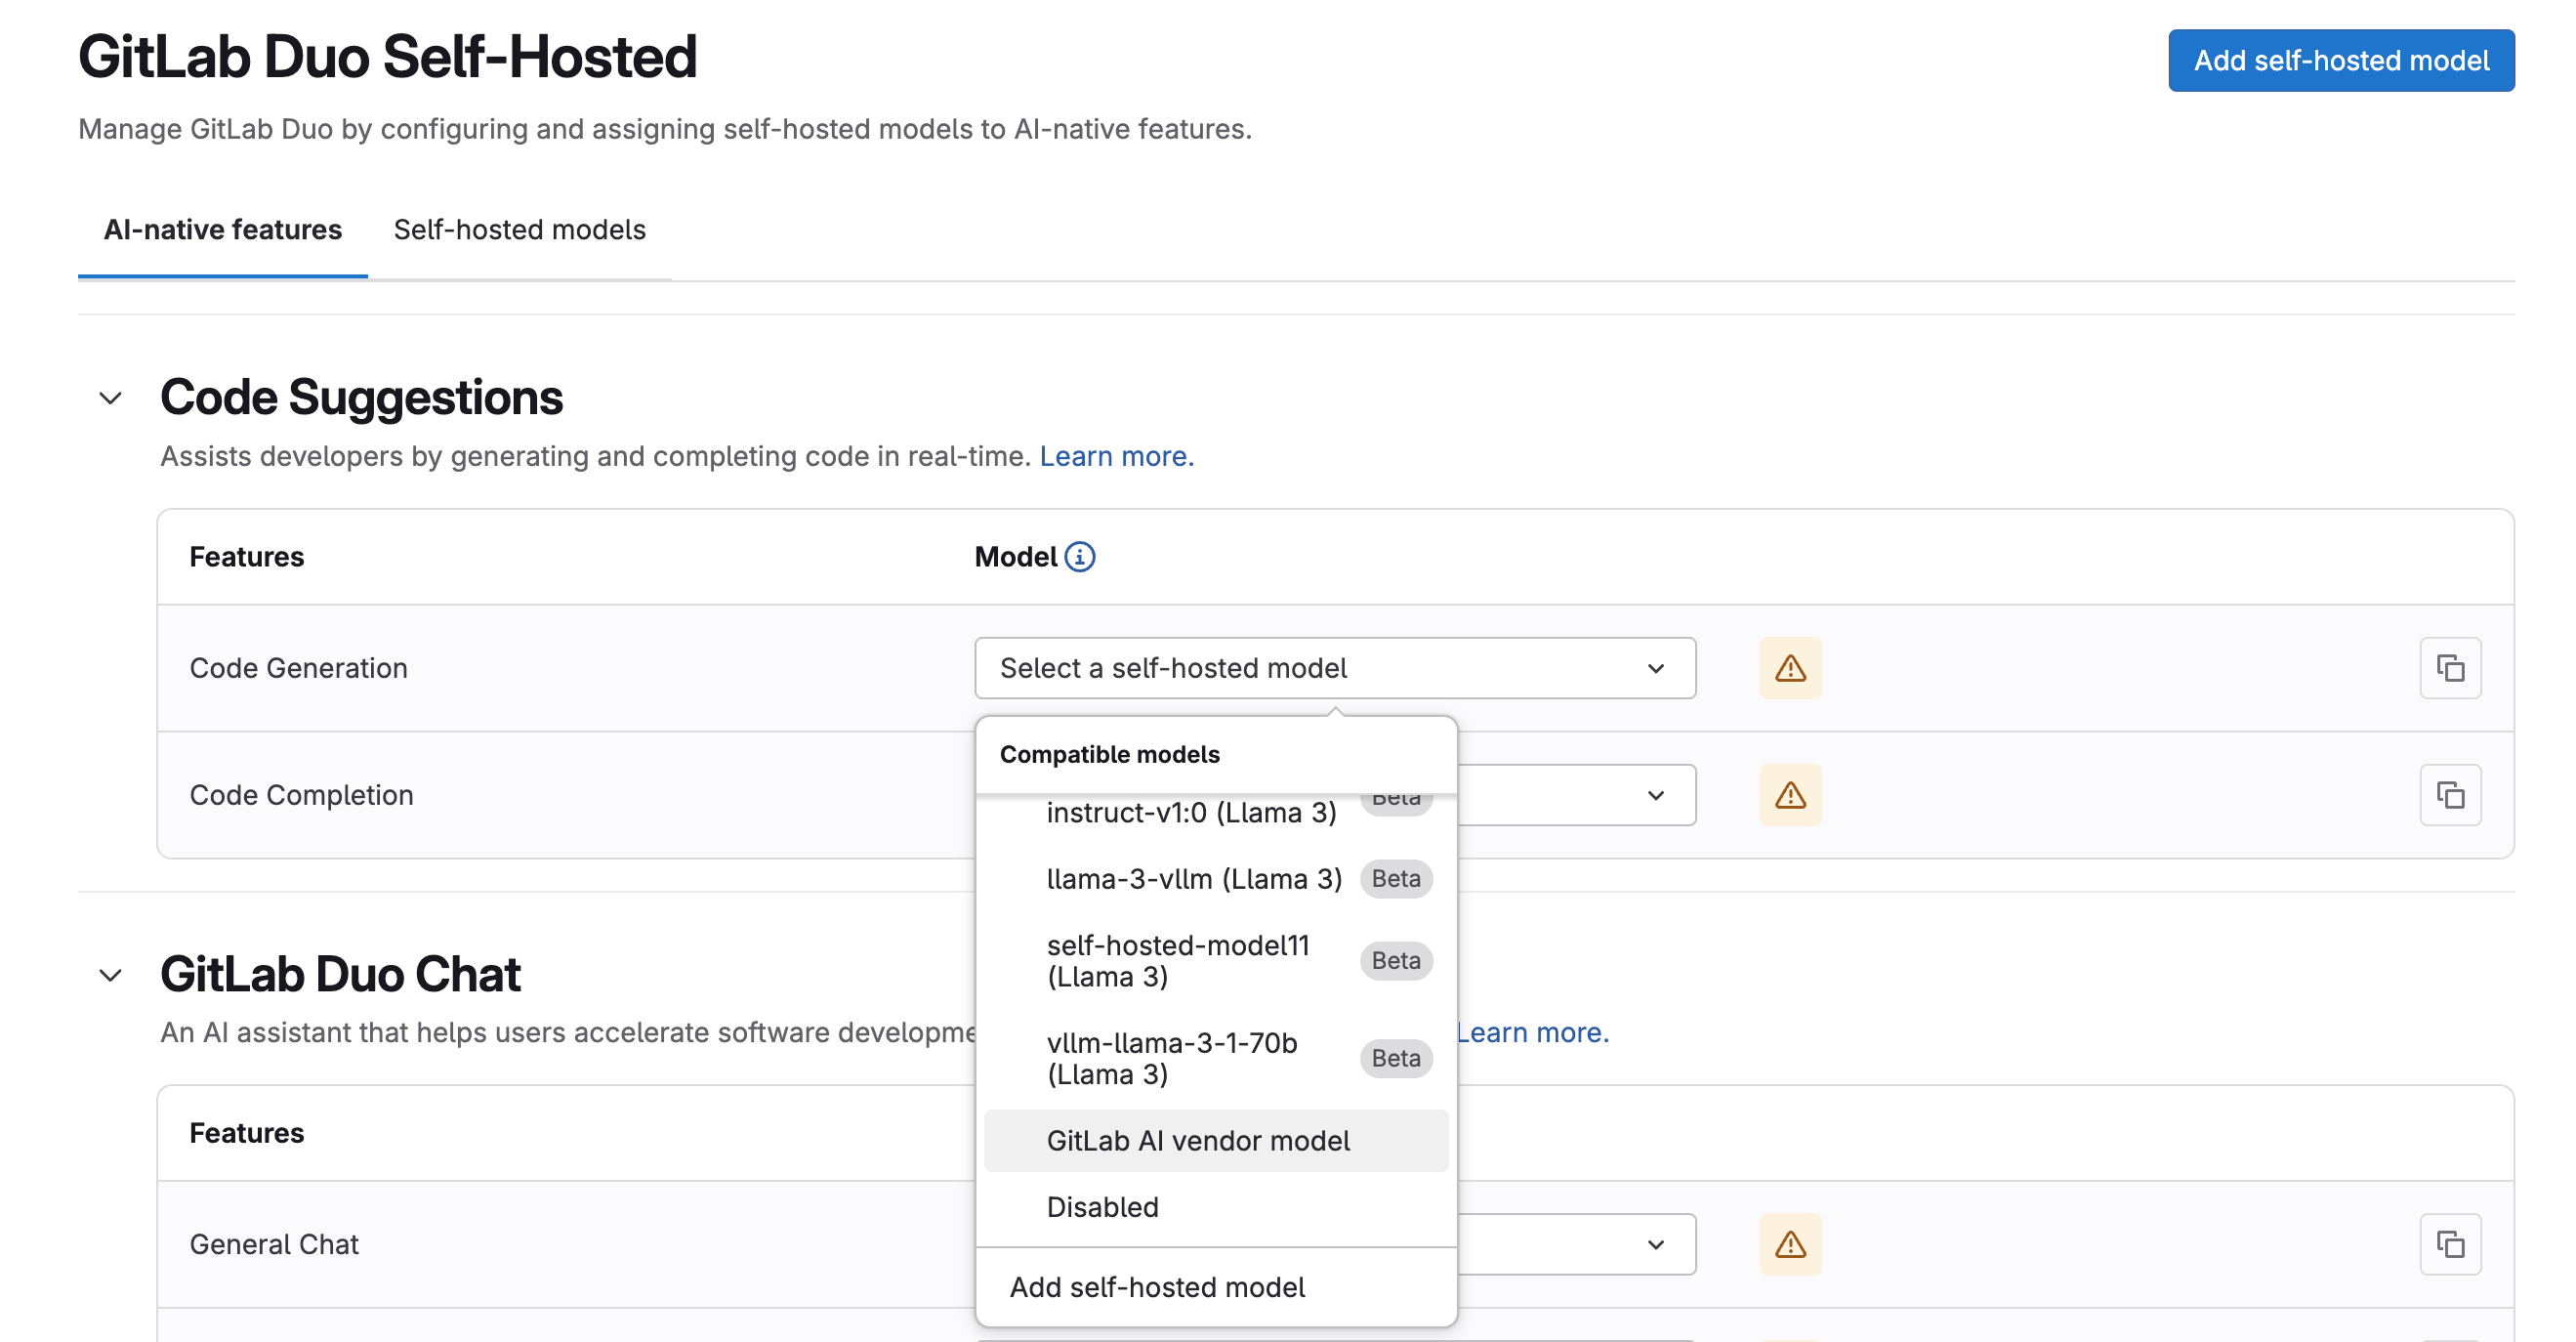Select GitLab AI vendor model option
The width and height of the screenshot is (2576, 1342).
[1198, 1140]
